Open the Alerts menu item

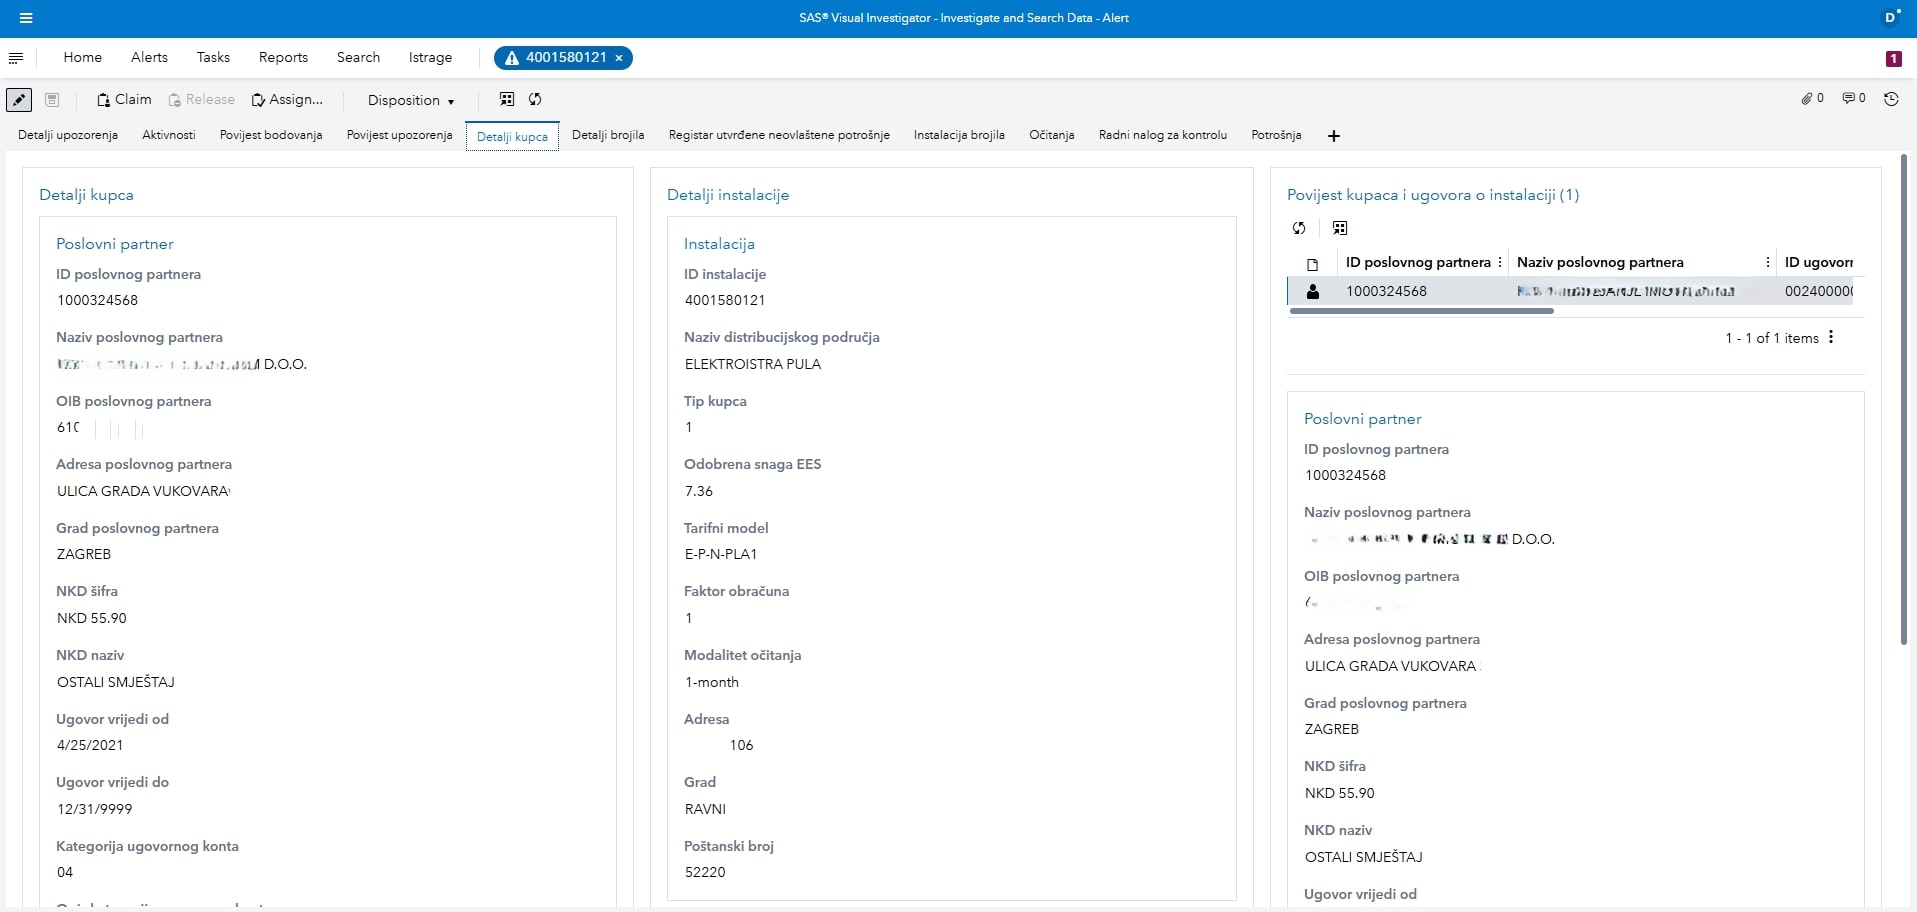[149, 57]
